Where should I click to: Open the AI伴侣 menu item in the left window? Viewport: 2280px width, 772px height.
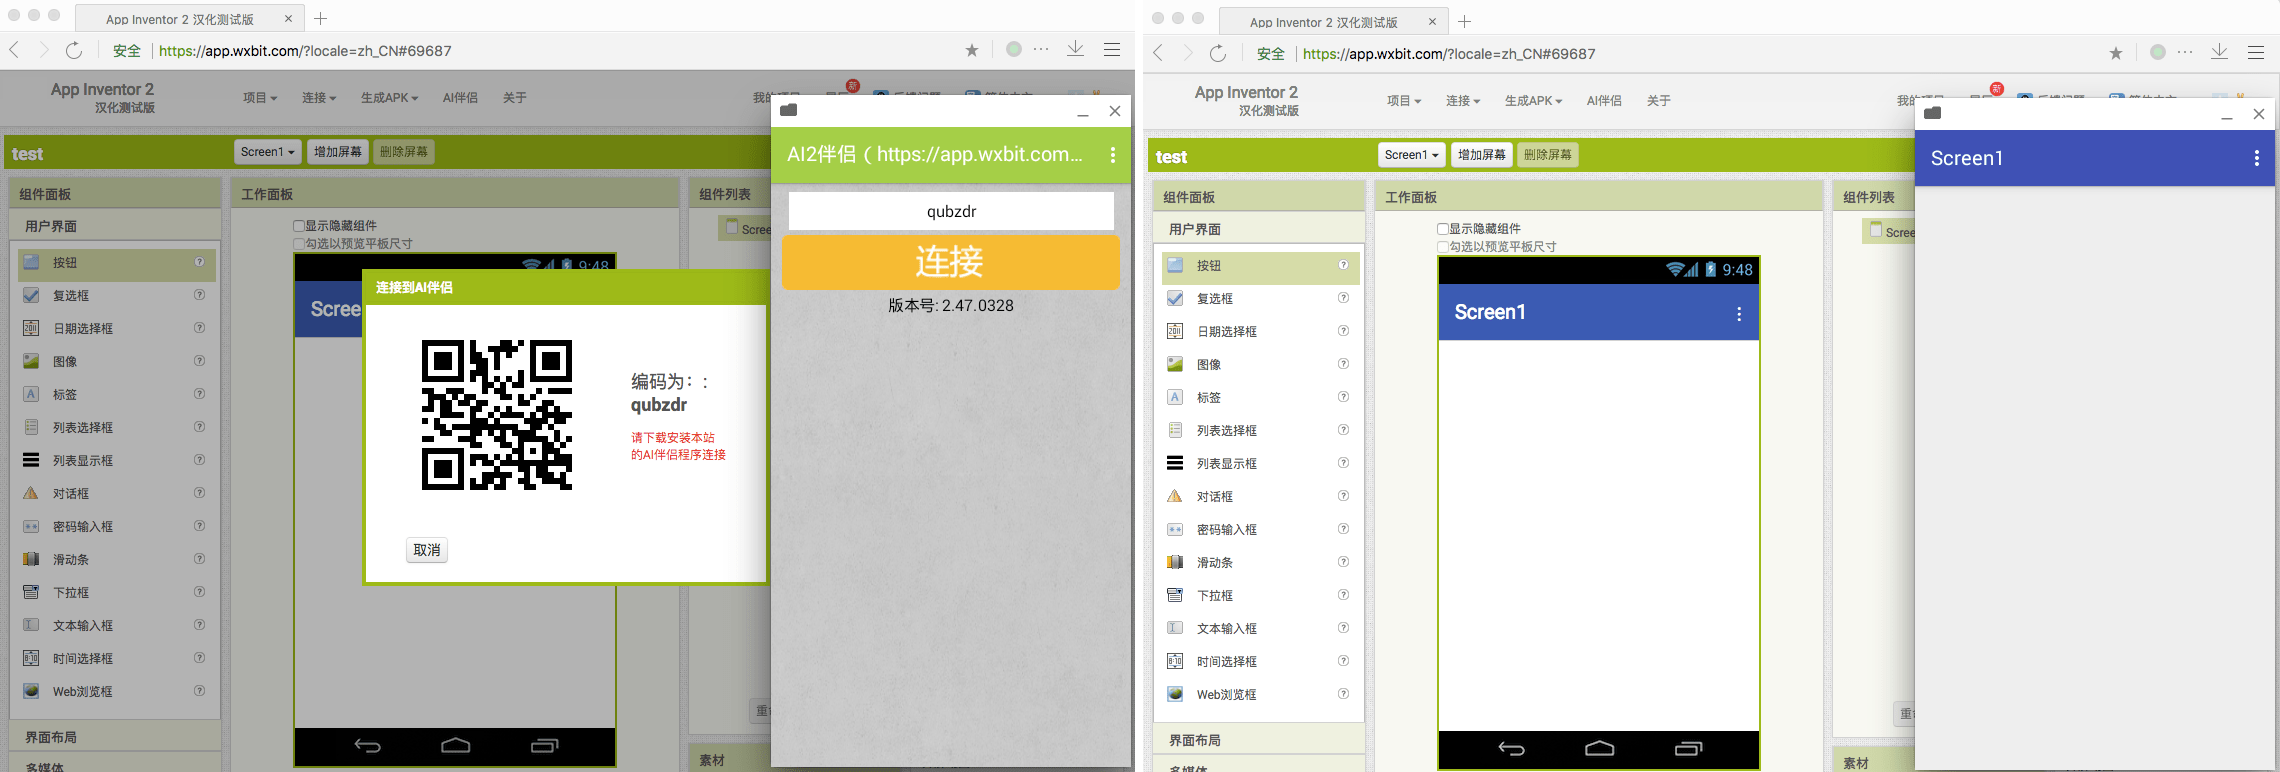[x=460, y=98]
